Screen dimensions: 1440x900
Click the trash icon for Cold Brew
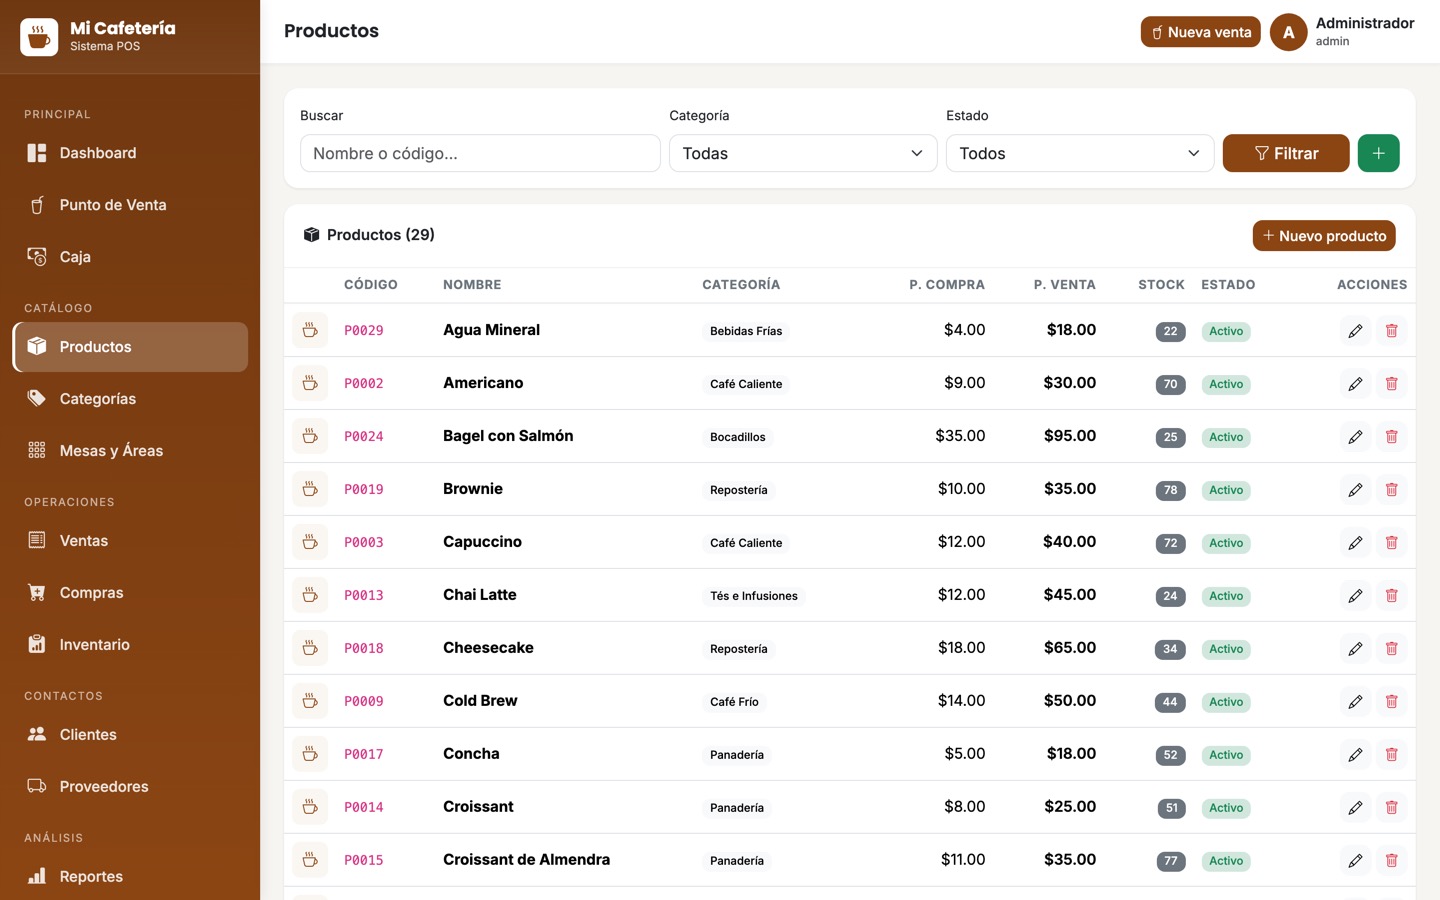(x=1391, y=702)
